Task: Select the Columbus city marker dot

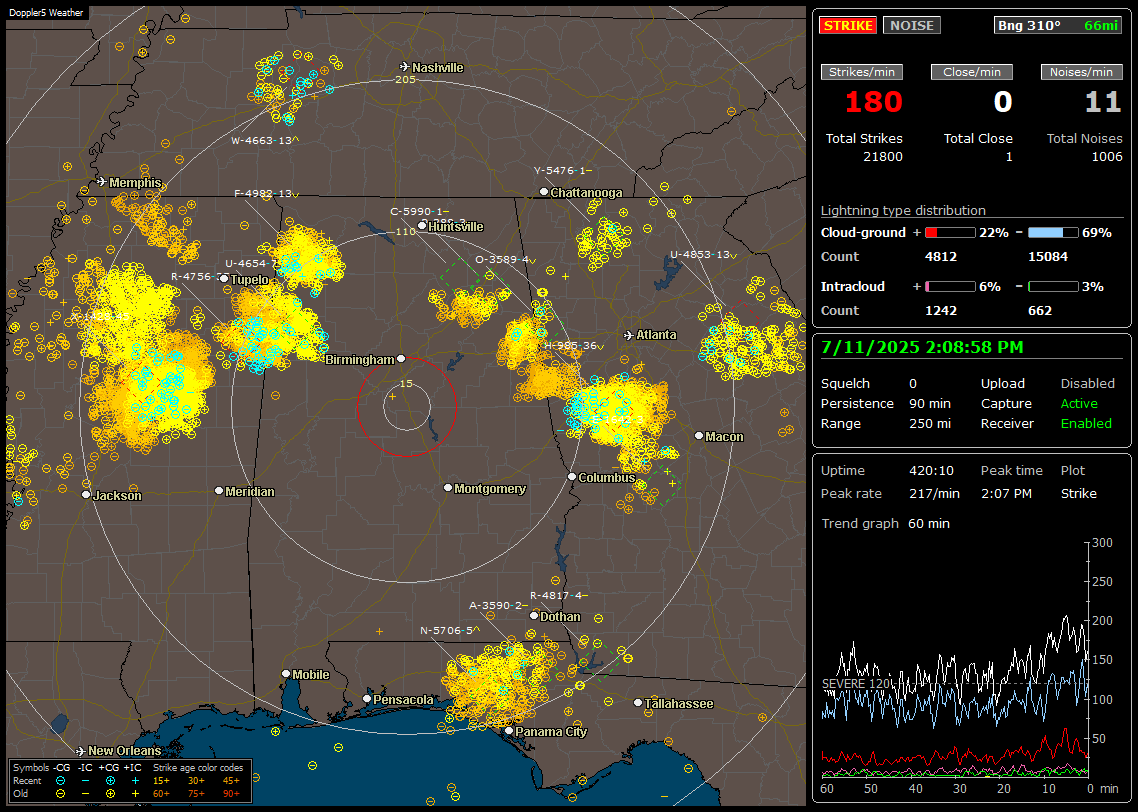Action: click(572, 477)
